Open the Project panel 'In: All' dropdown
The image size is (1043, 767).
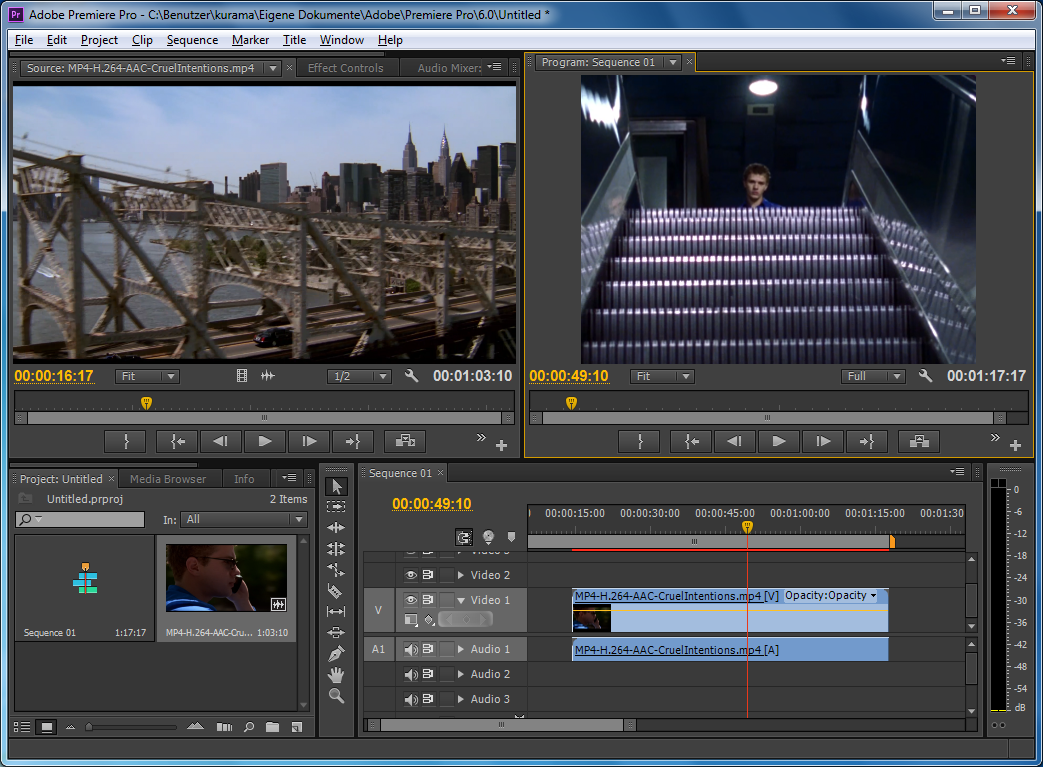click(244, 520)
